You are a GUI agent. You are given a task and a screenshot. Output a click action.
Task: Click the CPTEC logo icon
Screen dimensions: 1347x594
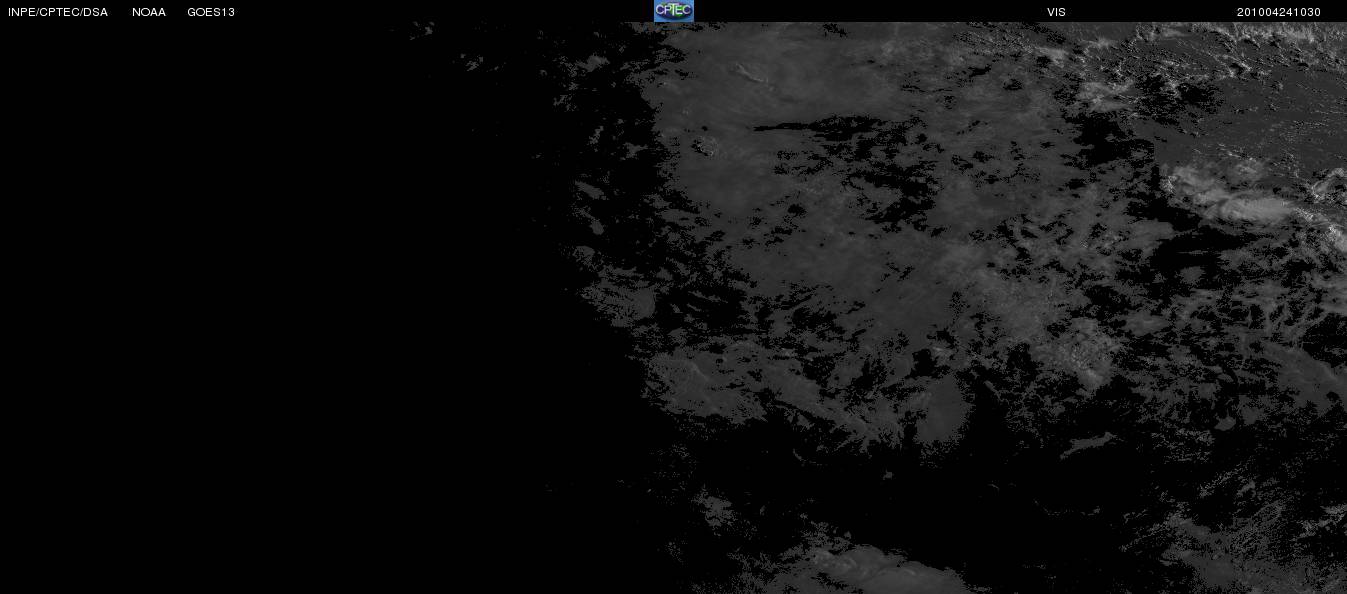(673, 11)
